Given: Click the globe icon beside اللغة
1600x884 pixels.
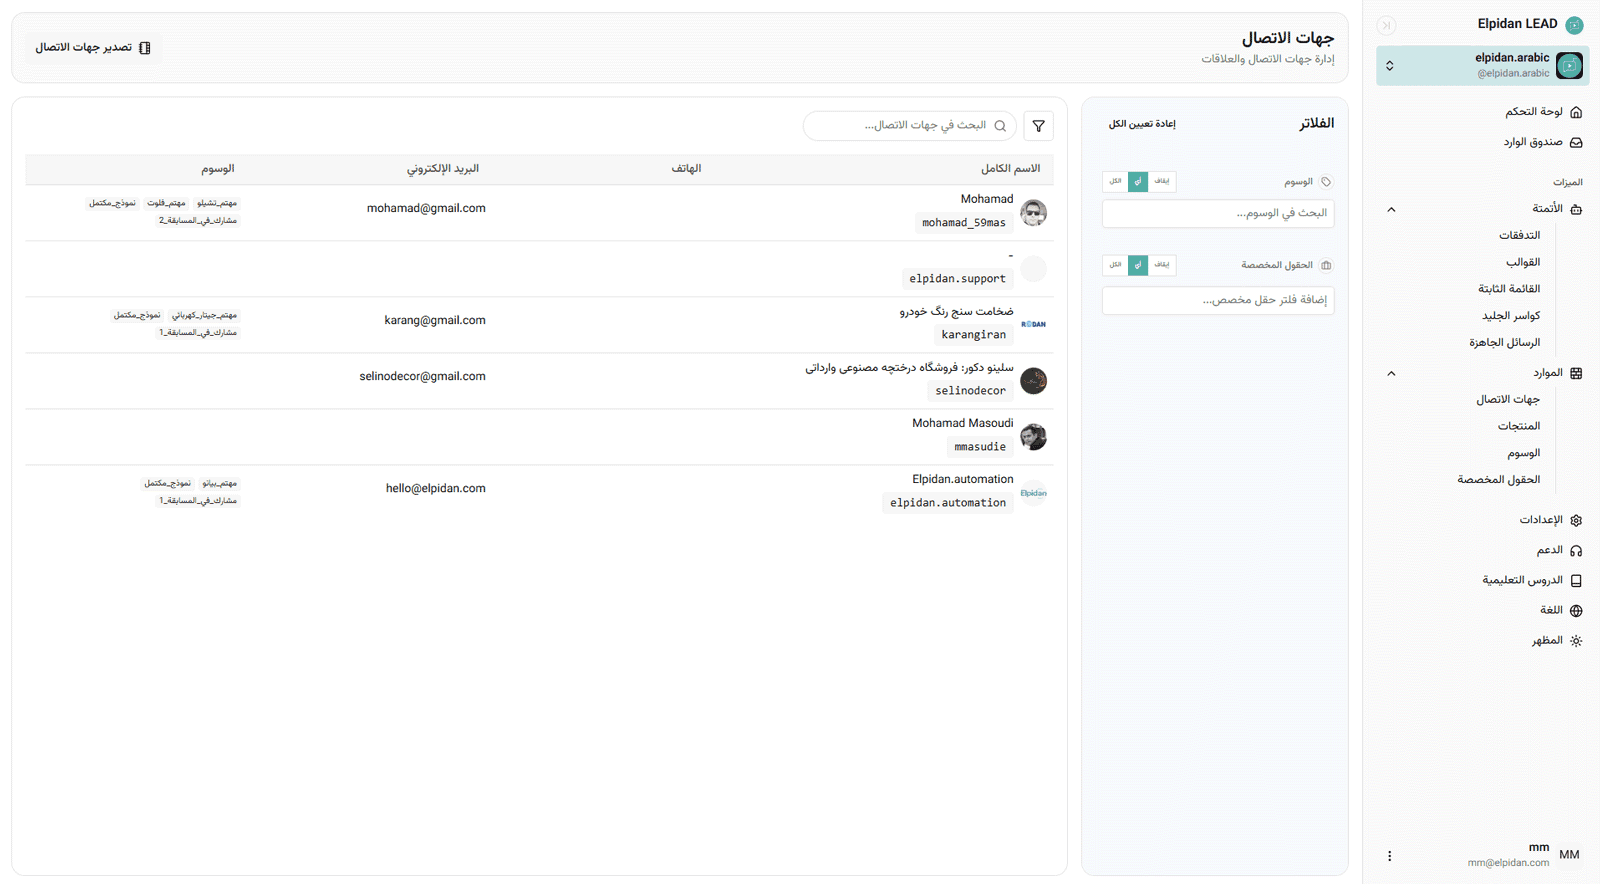Looking at the screenshot, I should [x=1576, y=611].
